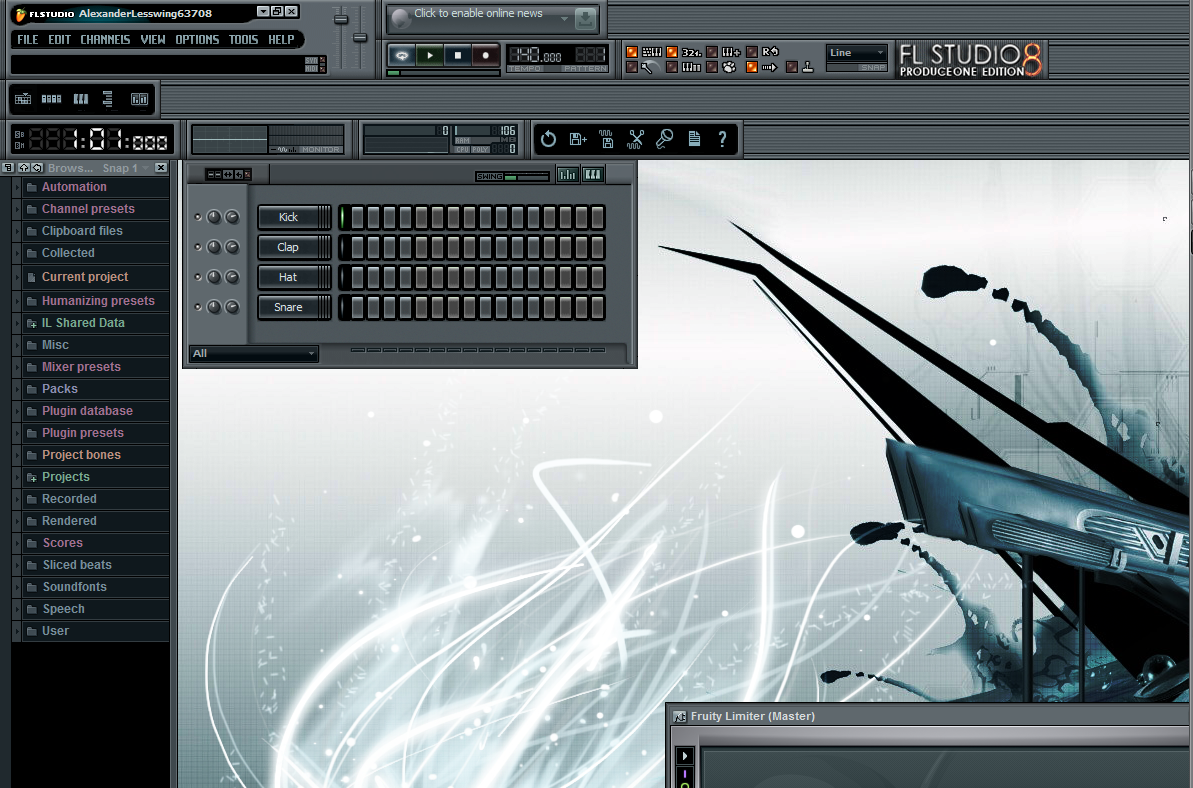
Task: Click the swing amount slider
Action: tap(526, 176)
